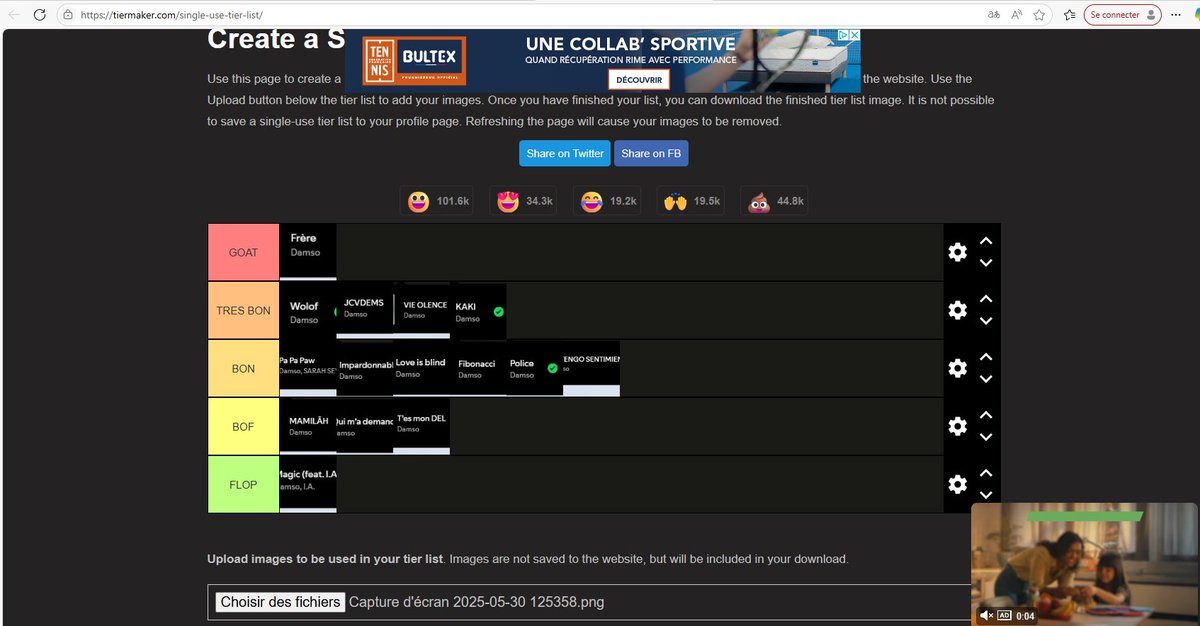Screen dimensions: 1200x626
Task: Add page to favorites star
Action: 1040,15
